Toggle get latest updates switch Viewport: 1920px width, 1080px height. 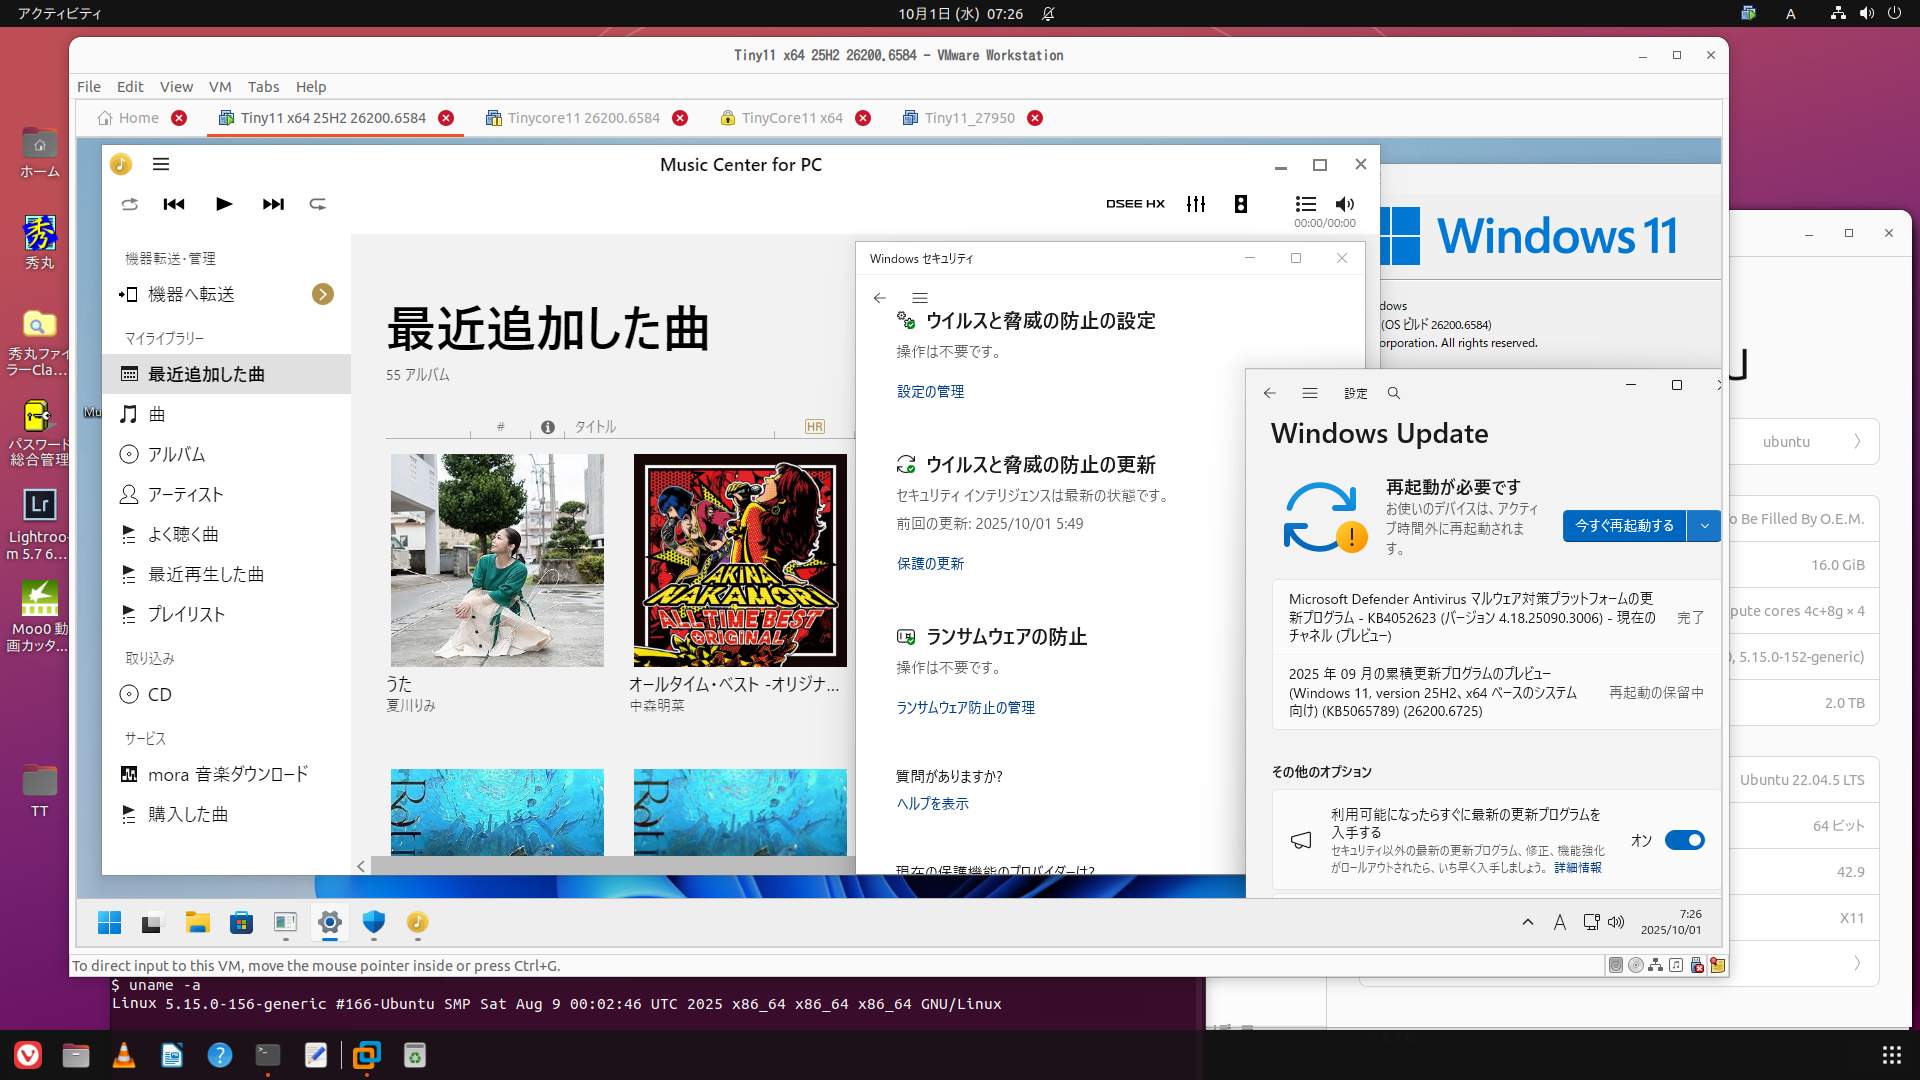pos(1684,840)
